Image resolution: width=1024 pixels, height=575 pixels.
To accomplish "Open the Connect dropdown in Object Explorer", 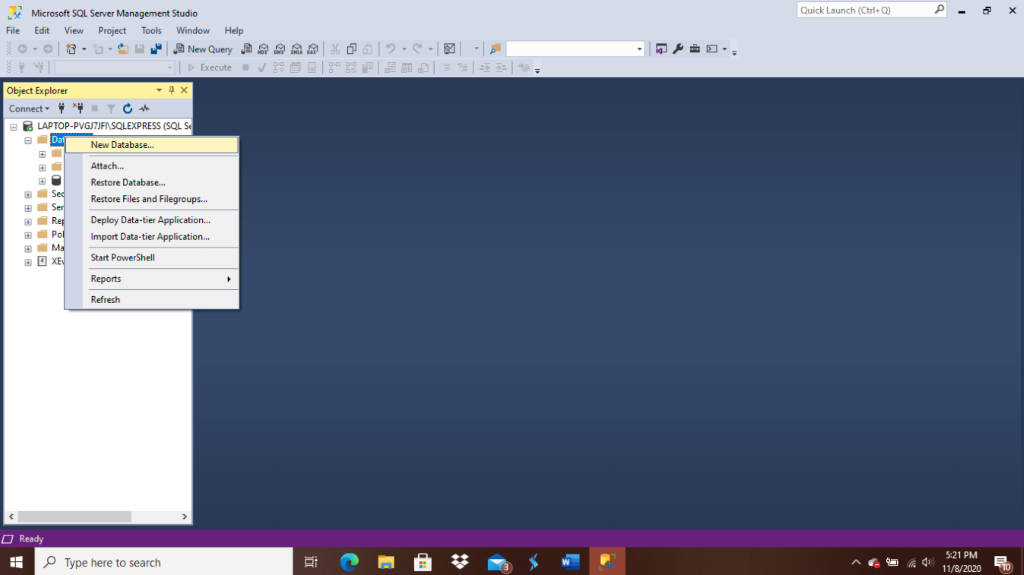I will click(x=29, y=108).
